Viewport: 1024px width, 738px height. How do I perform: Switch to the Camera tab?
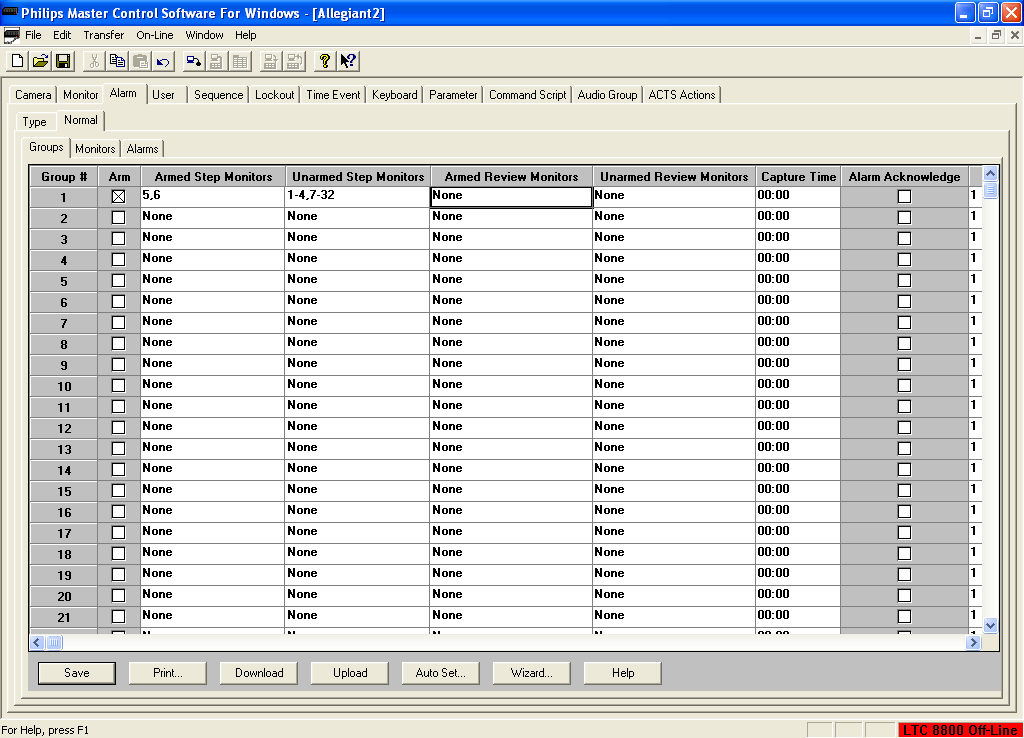pos(33,95)
